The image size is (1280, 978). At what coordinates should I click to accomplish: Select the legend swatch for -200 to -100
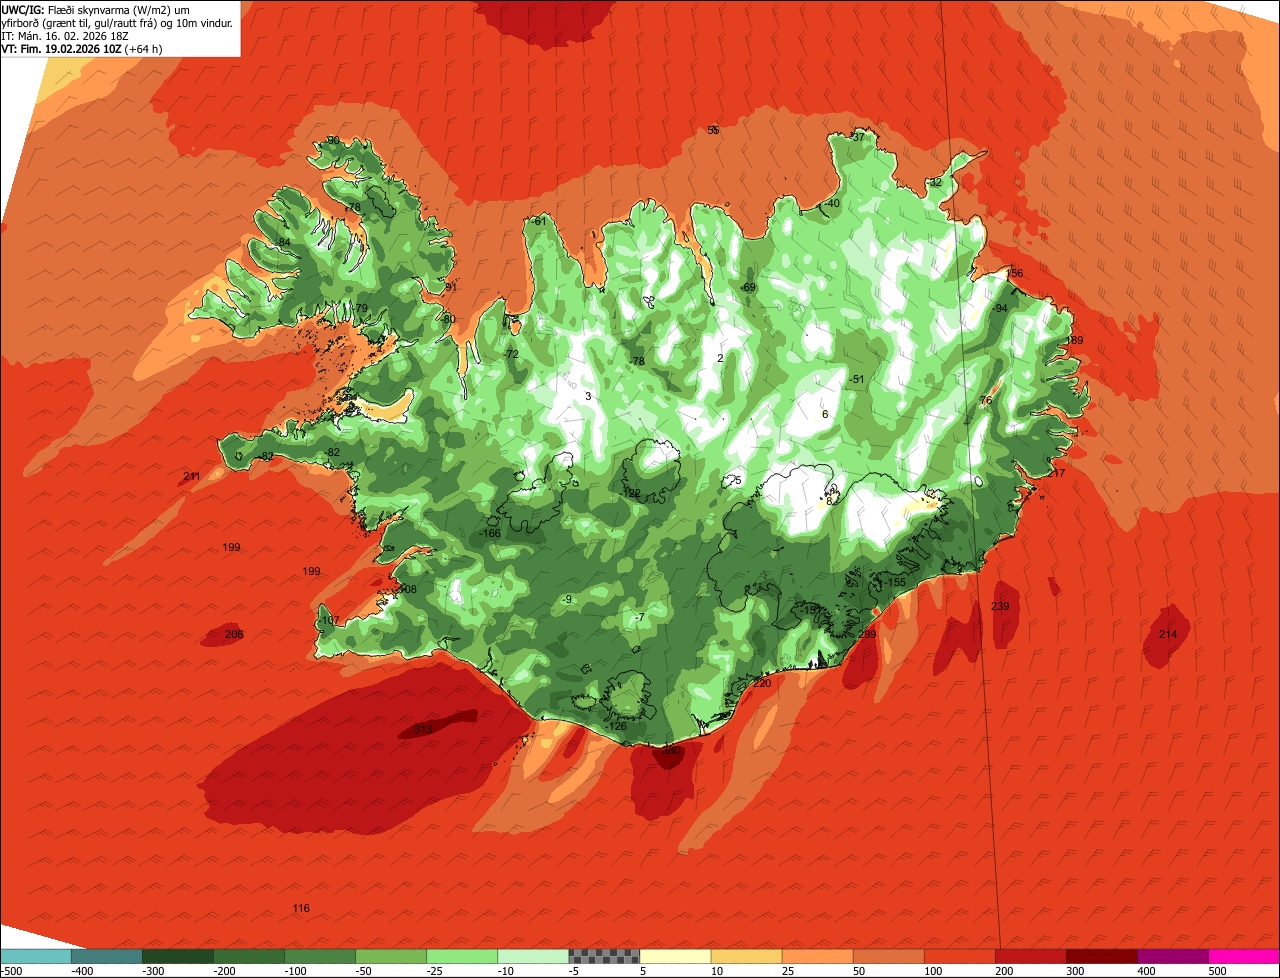coord(249,956)
